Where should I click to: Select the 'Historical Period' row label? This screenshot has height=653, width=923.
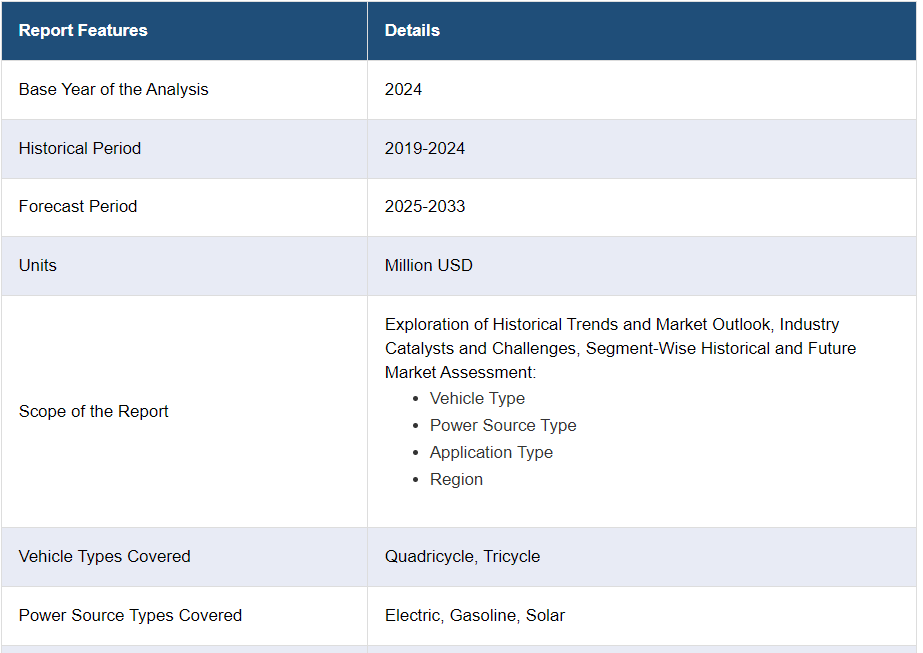click(80, 148)
